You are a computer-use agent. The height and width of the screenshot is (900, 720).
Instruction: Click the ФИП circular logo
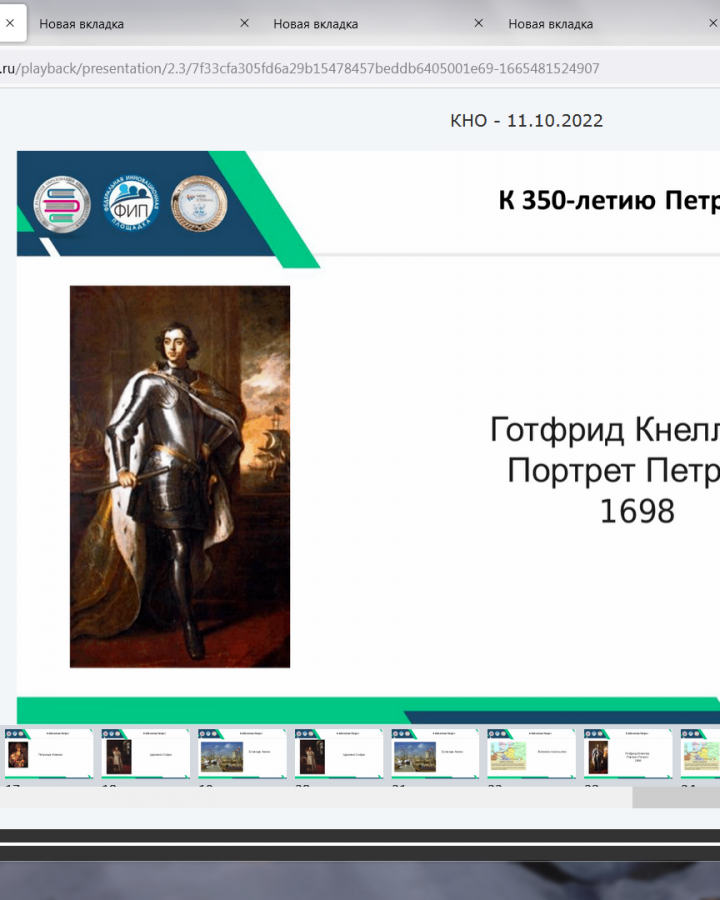(132, 203)
